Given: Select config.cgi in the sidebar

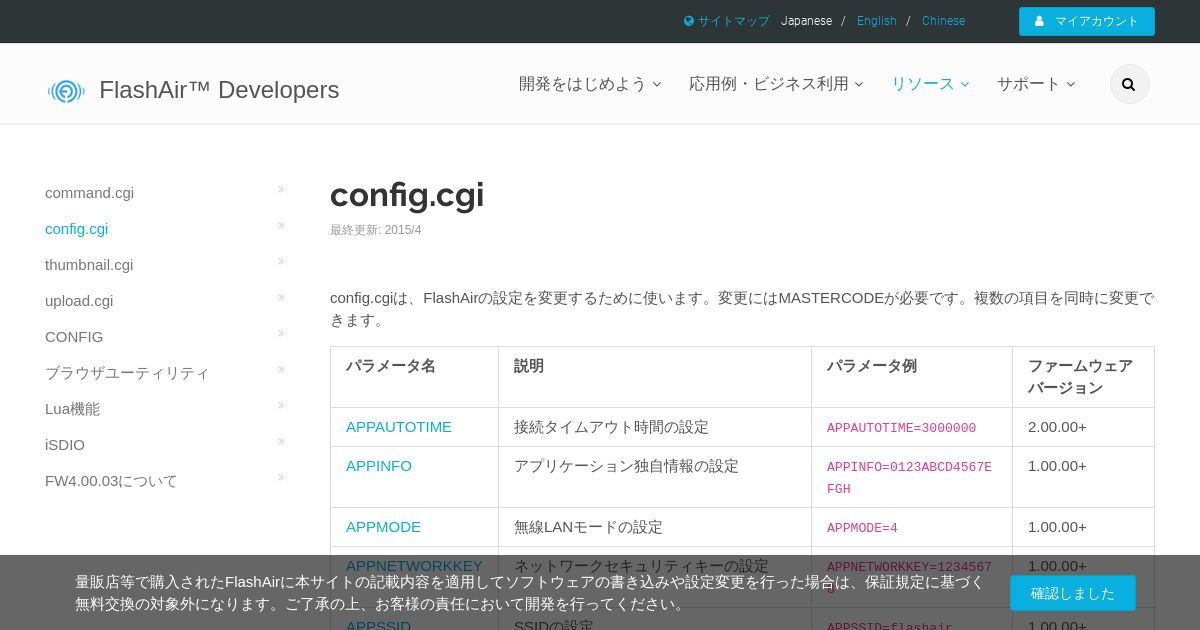Looking at the screenshot, I should click(x=76, y=229).
